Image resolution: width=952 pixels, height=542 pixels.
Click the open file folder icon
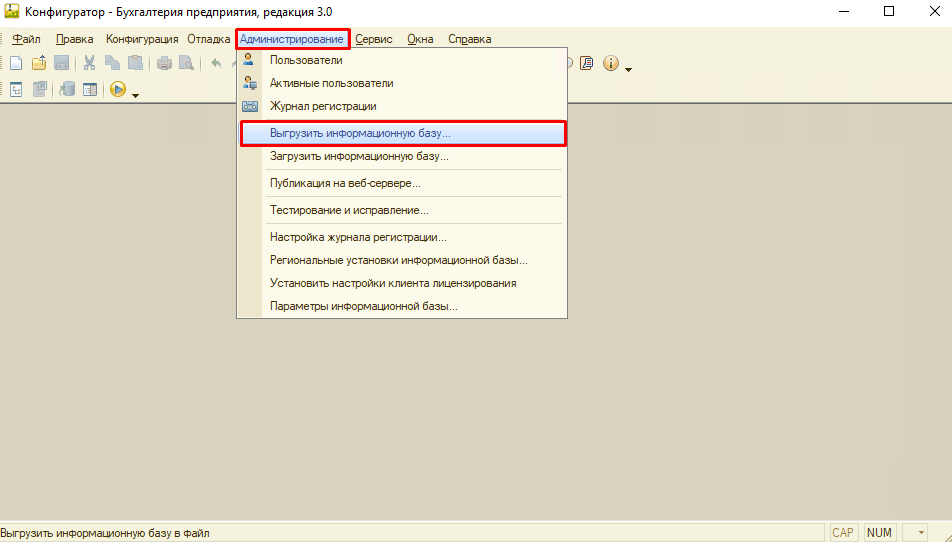click(39, 63)
